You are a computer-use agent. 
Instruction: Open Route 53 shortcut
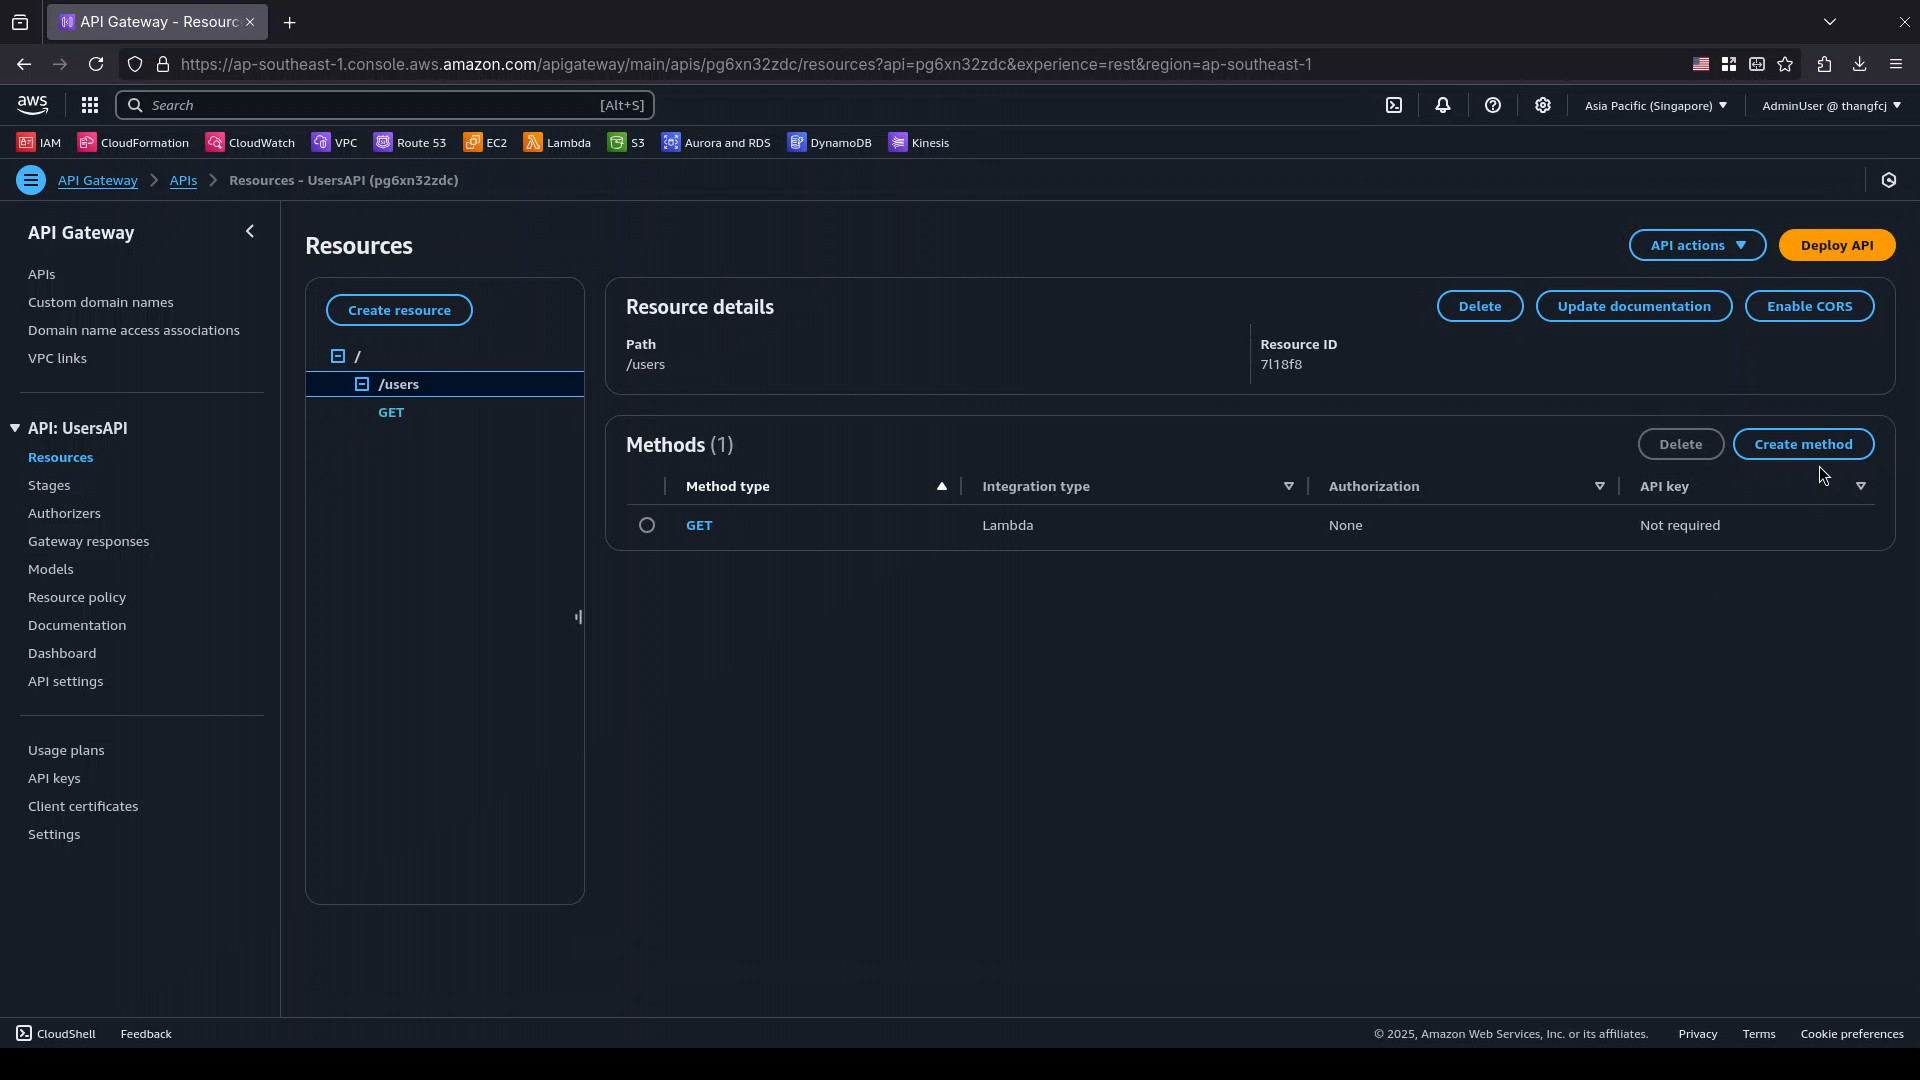pos(410,143)
